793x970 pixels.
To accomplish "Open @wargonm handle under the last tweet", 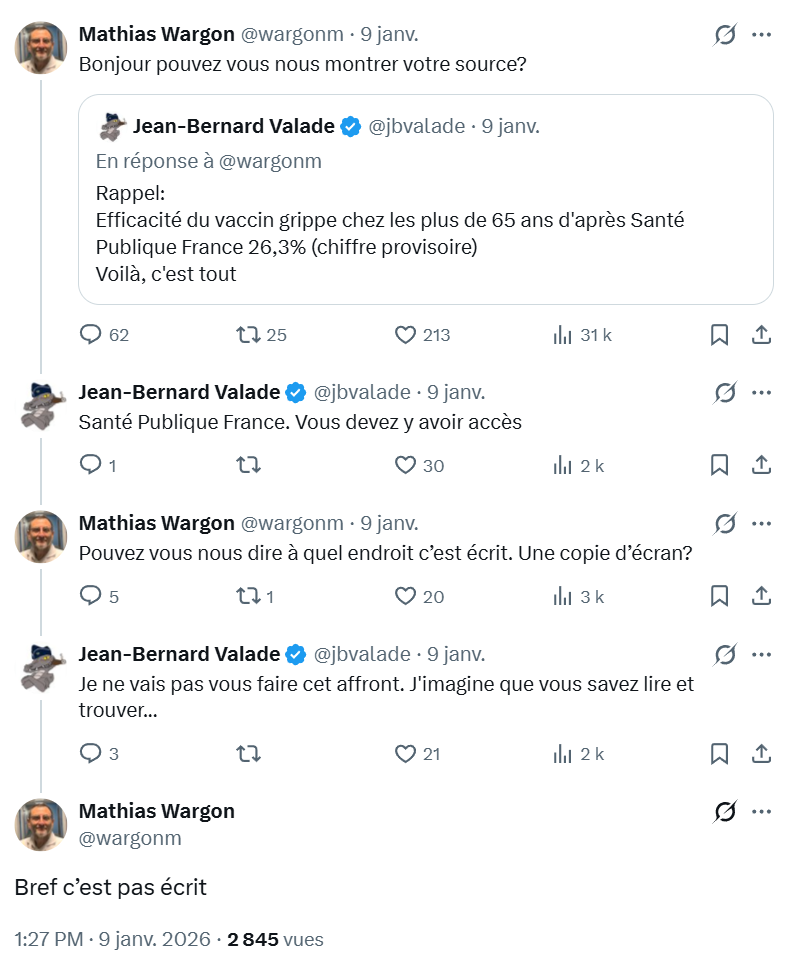I will pos(130,839).
